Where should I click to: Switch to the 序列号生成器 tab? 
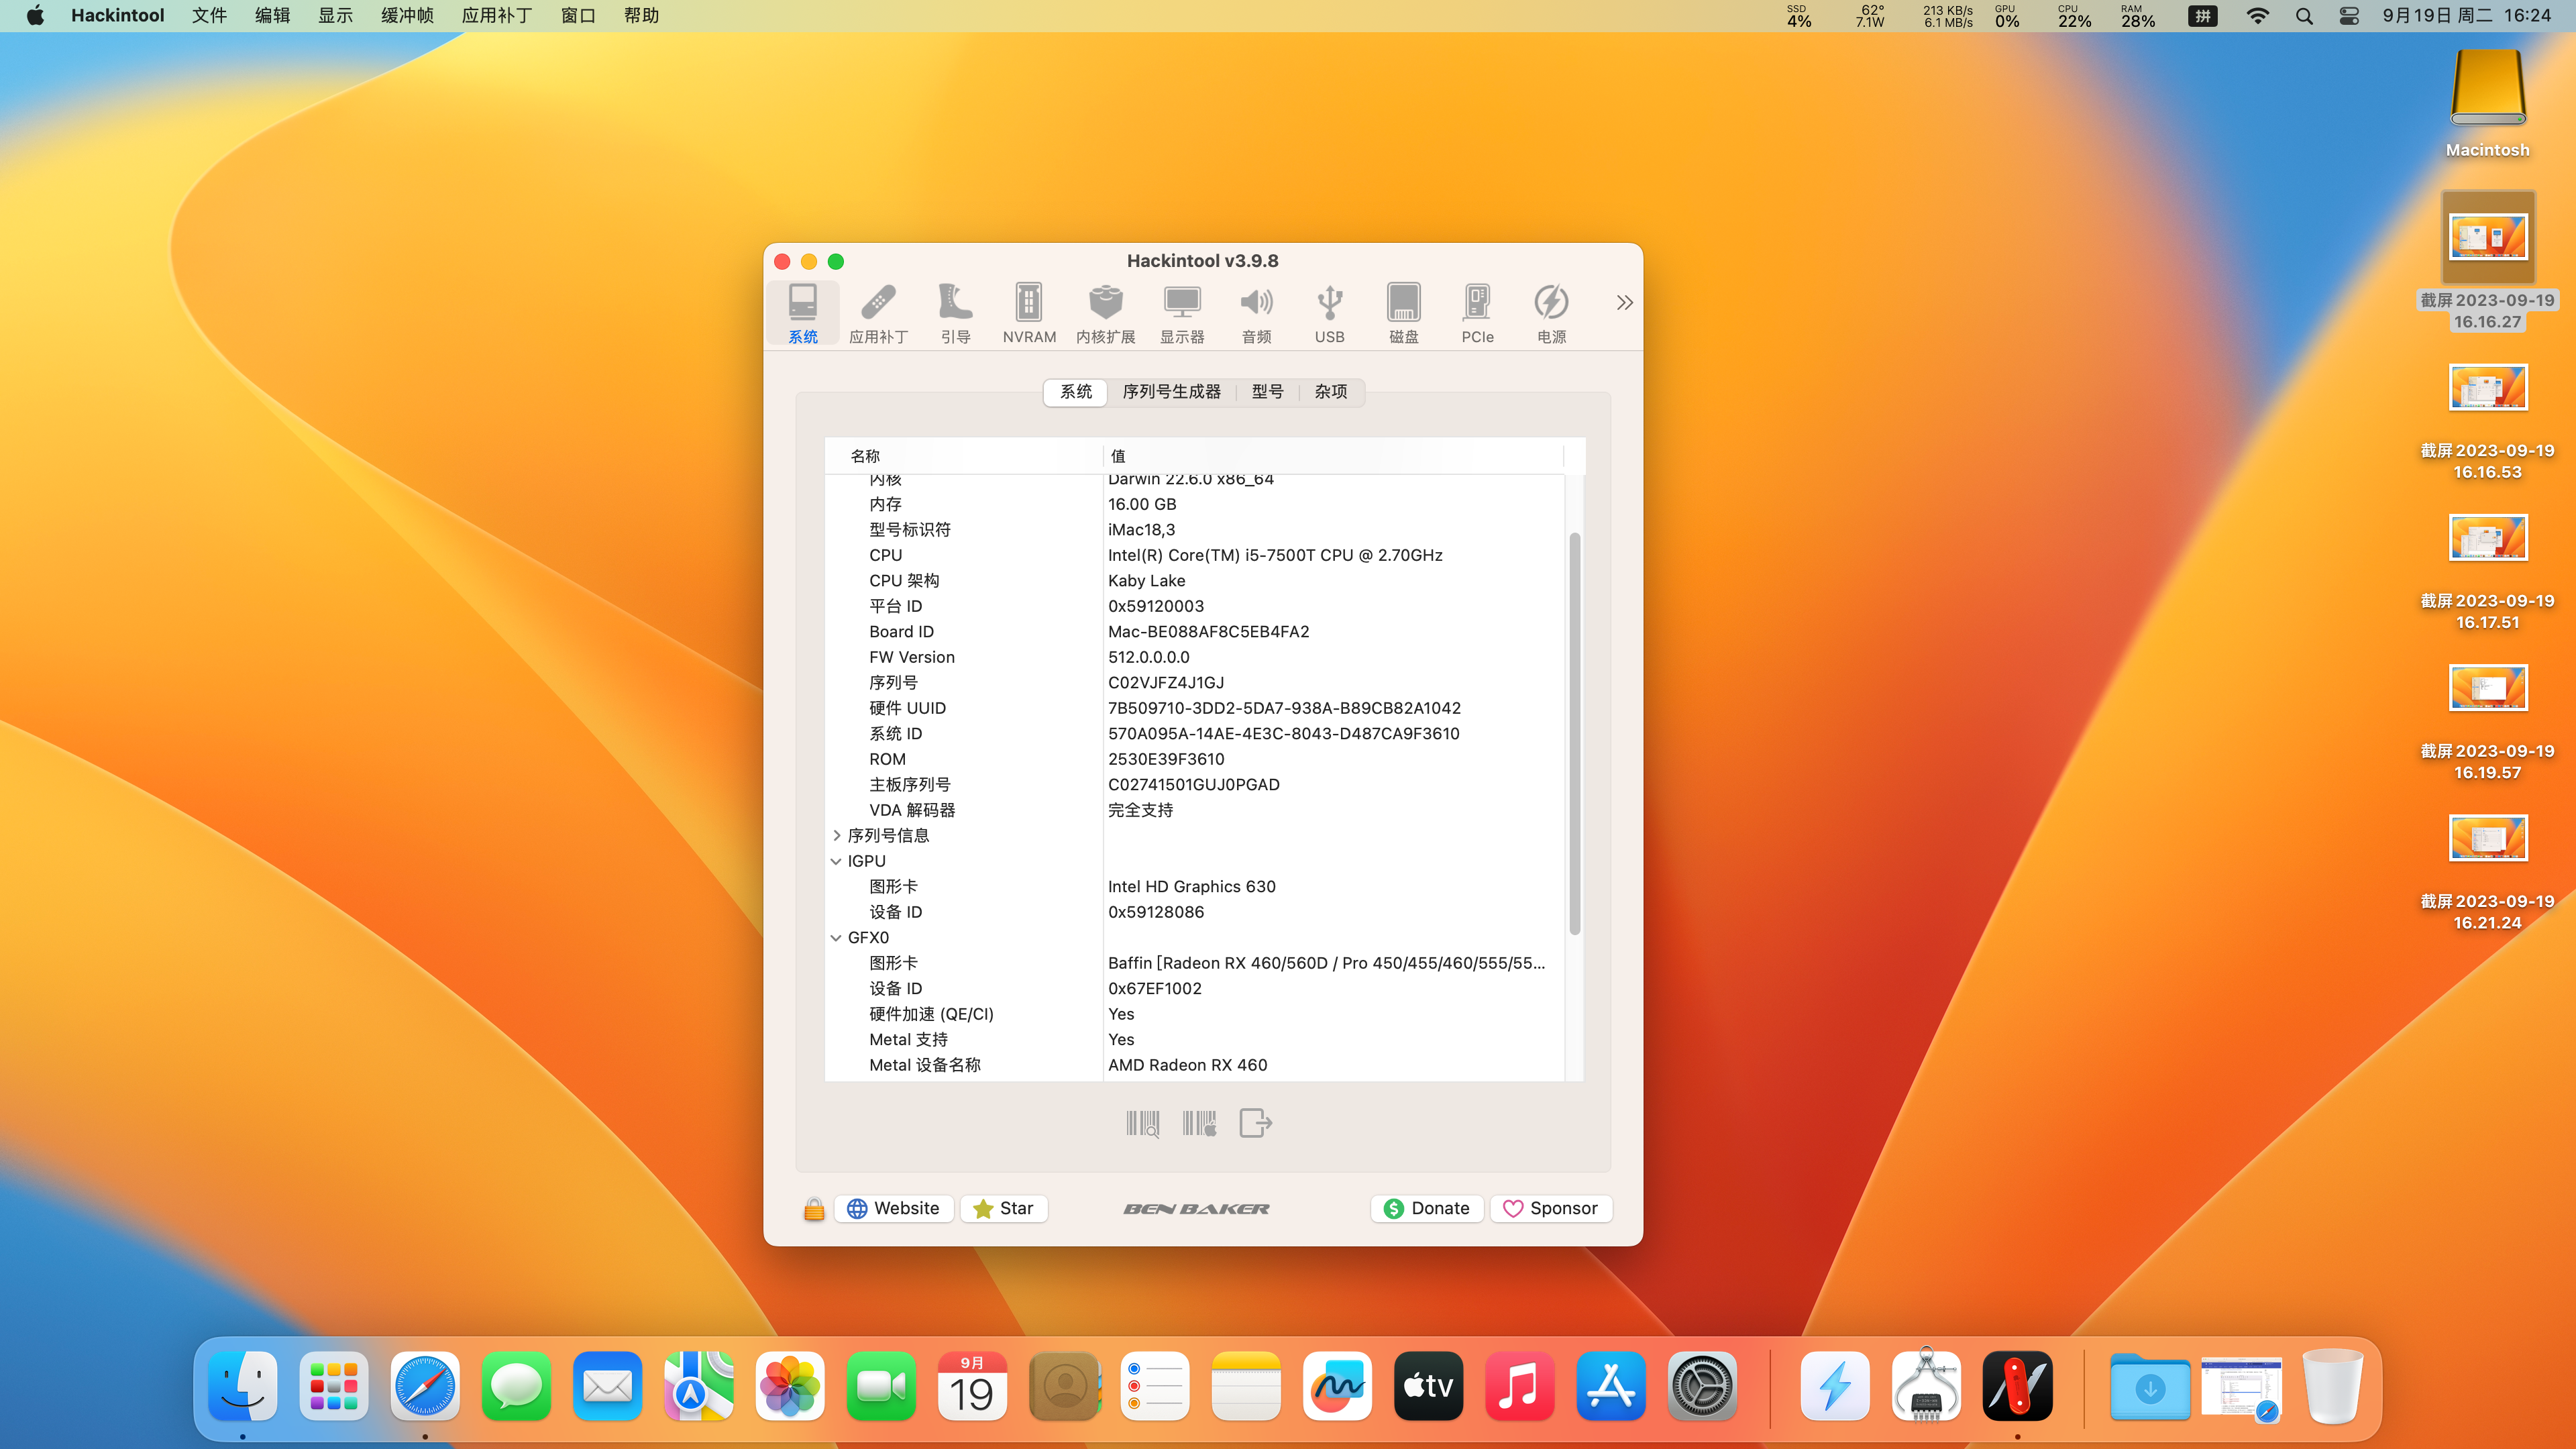click(x=1171, y=392)
